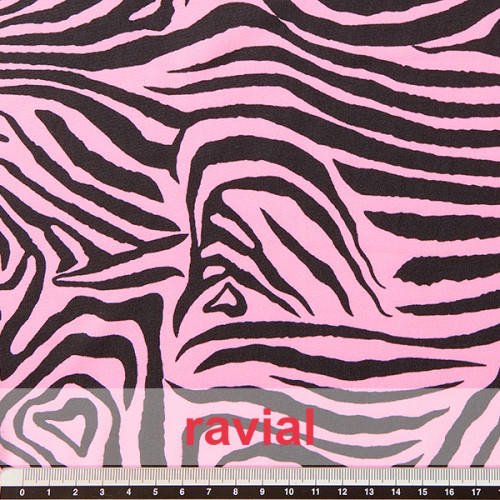
Task: Select the number 12 on the ruler
Action: point(342,492)
